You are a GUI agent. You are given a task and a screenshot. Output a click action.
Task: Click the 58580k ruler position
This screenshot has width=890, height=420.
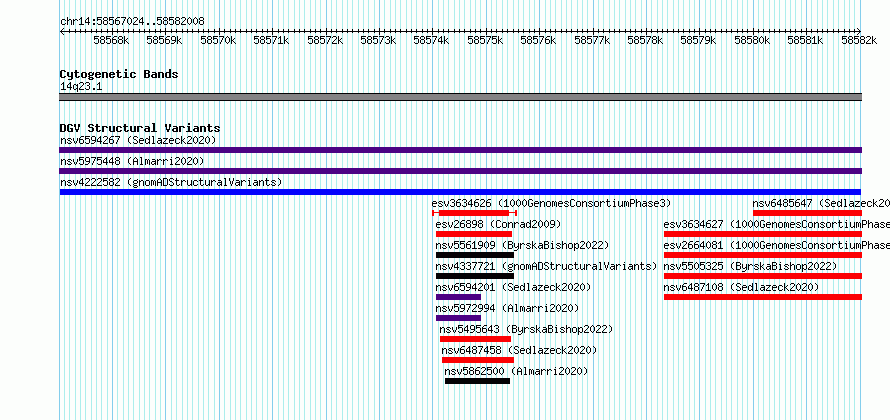753,40
